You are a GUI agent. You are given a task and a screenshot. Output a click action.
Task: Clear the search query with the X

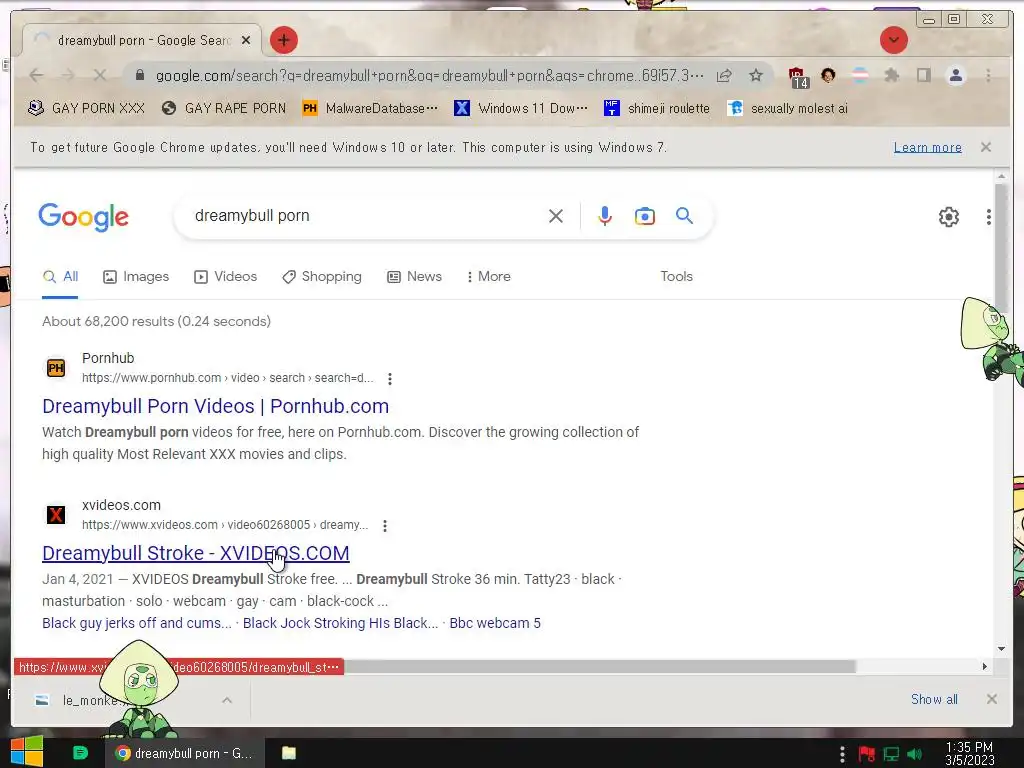coord(556,216)
